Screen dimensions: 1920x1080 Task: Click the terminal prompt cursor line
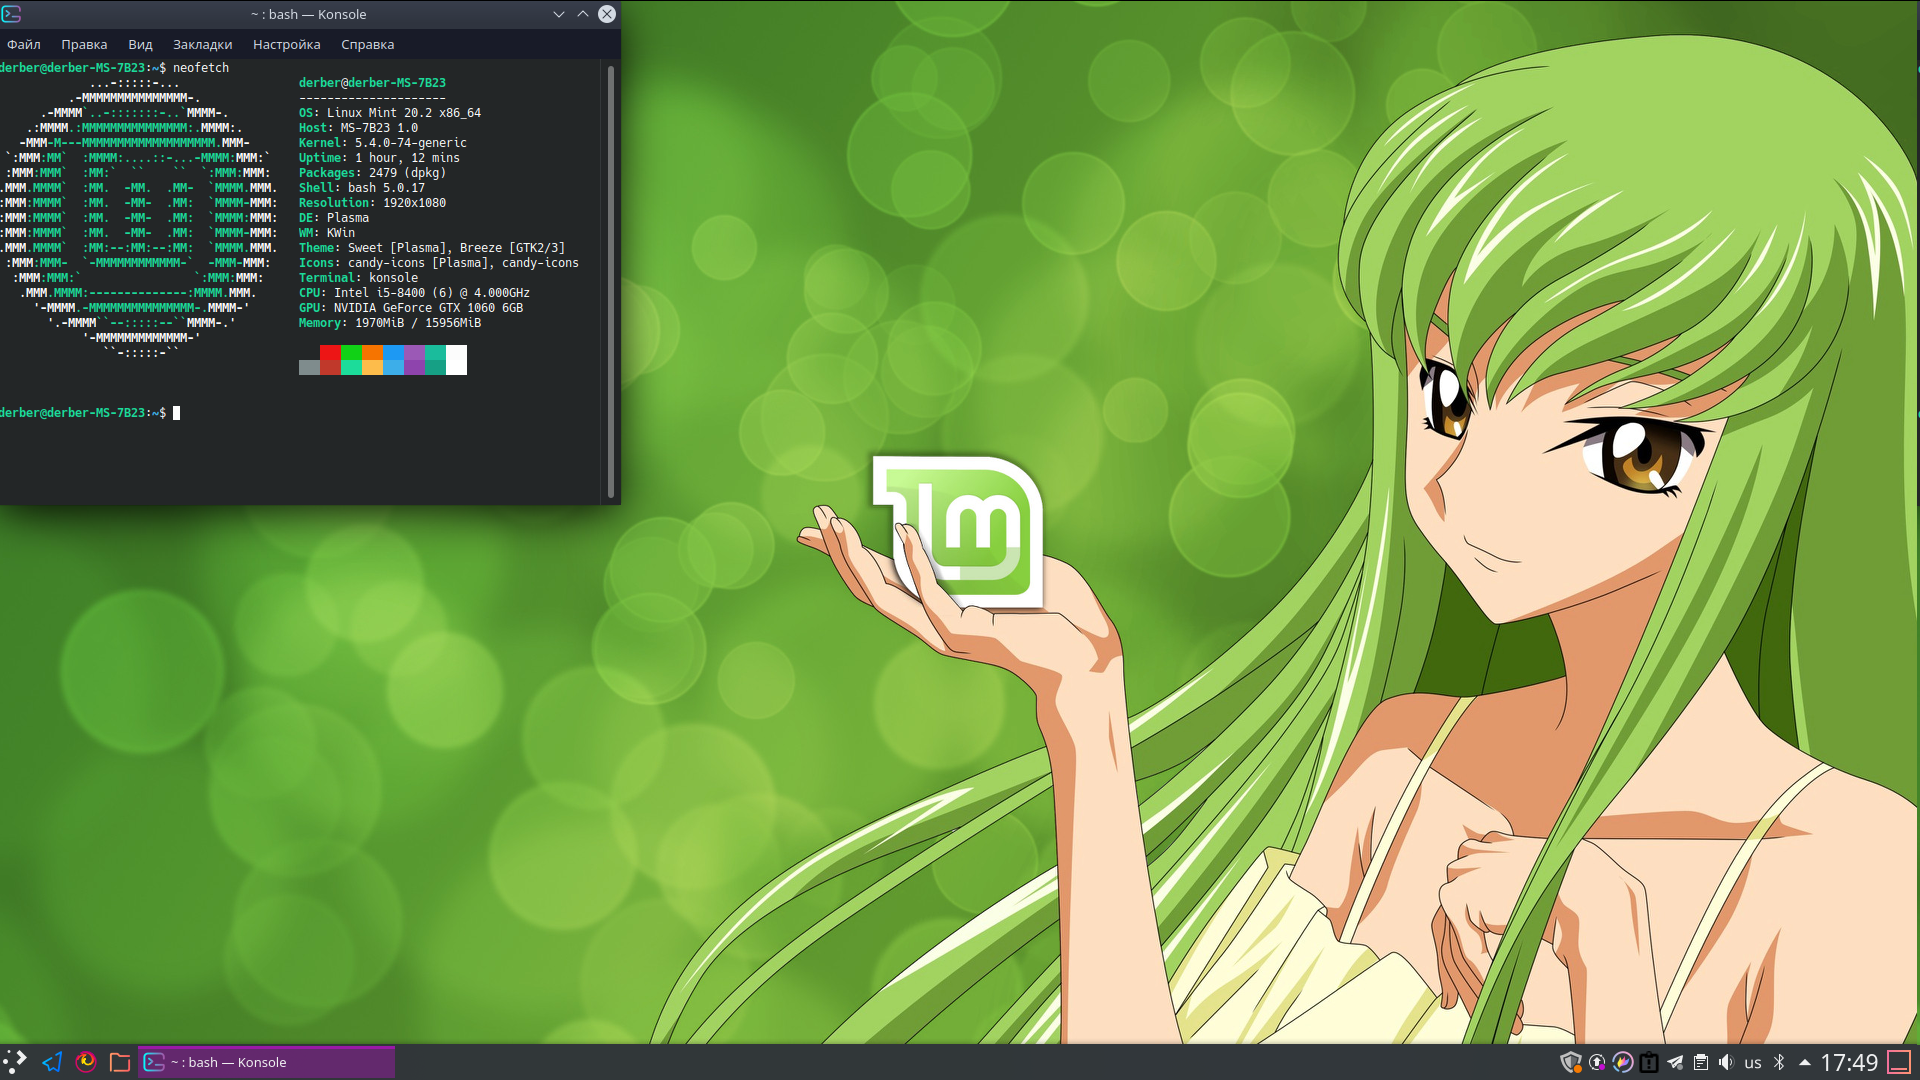coord(90,413)
